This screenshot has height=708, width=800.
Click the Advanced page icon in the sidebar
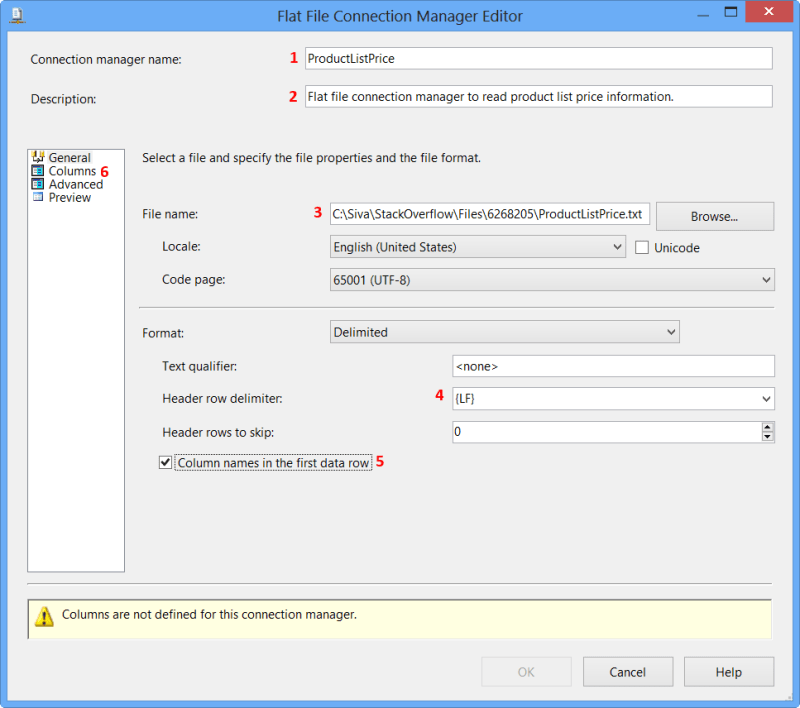37,184
